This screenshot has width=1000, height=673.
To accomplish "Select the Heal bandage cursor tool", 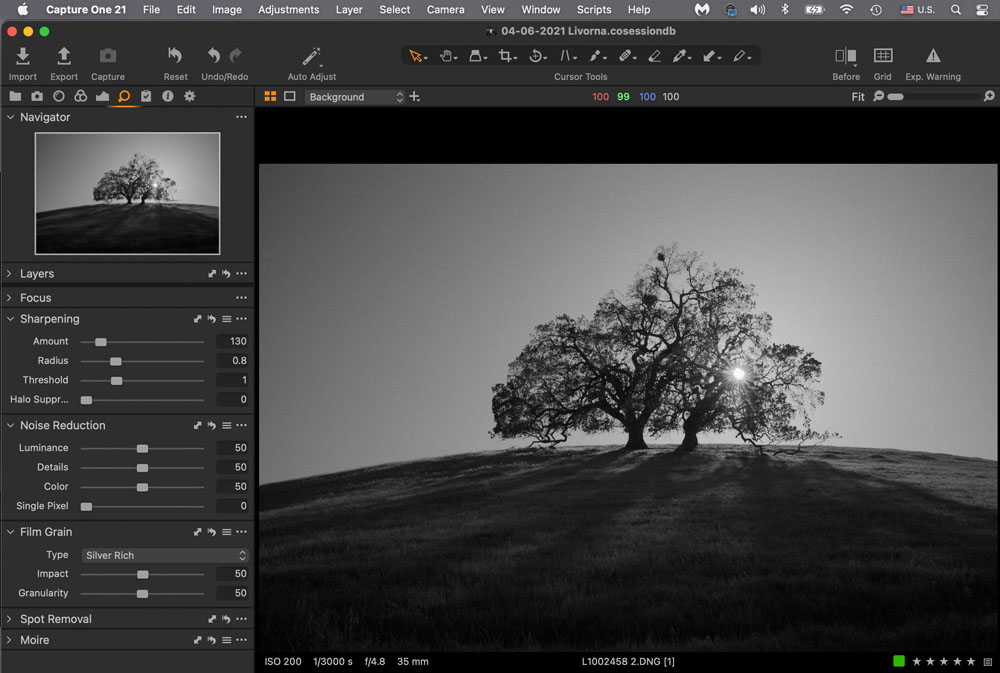I will tap(626, 56).
